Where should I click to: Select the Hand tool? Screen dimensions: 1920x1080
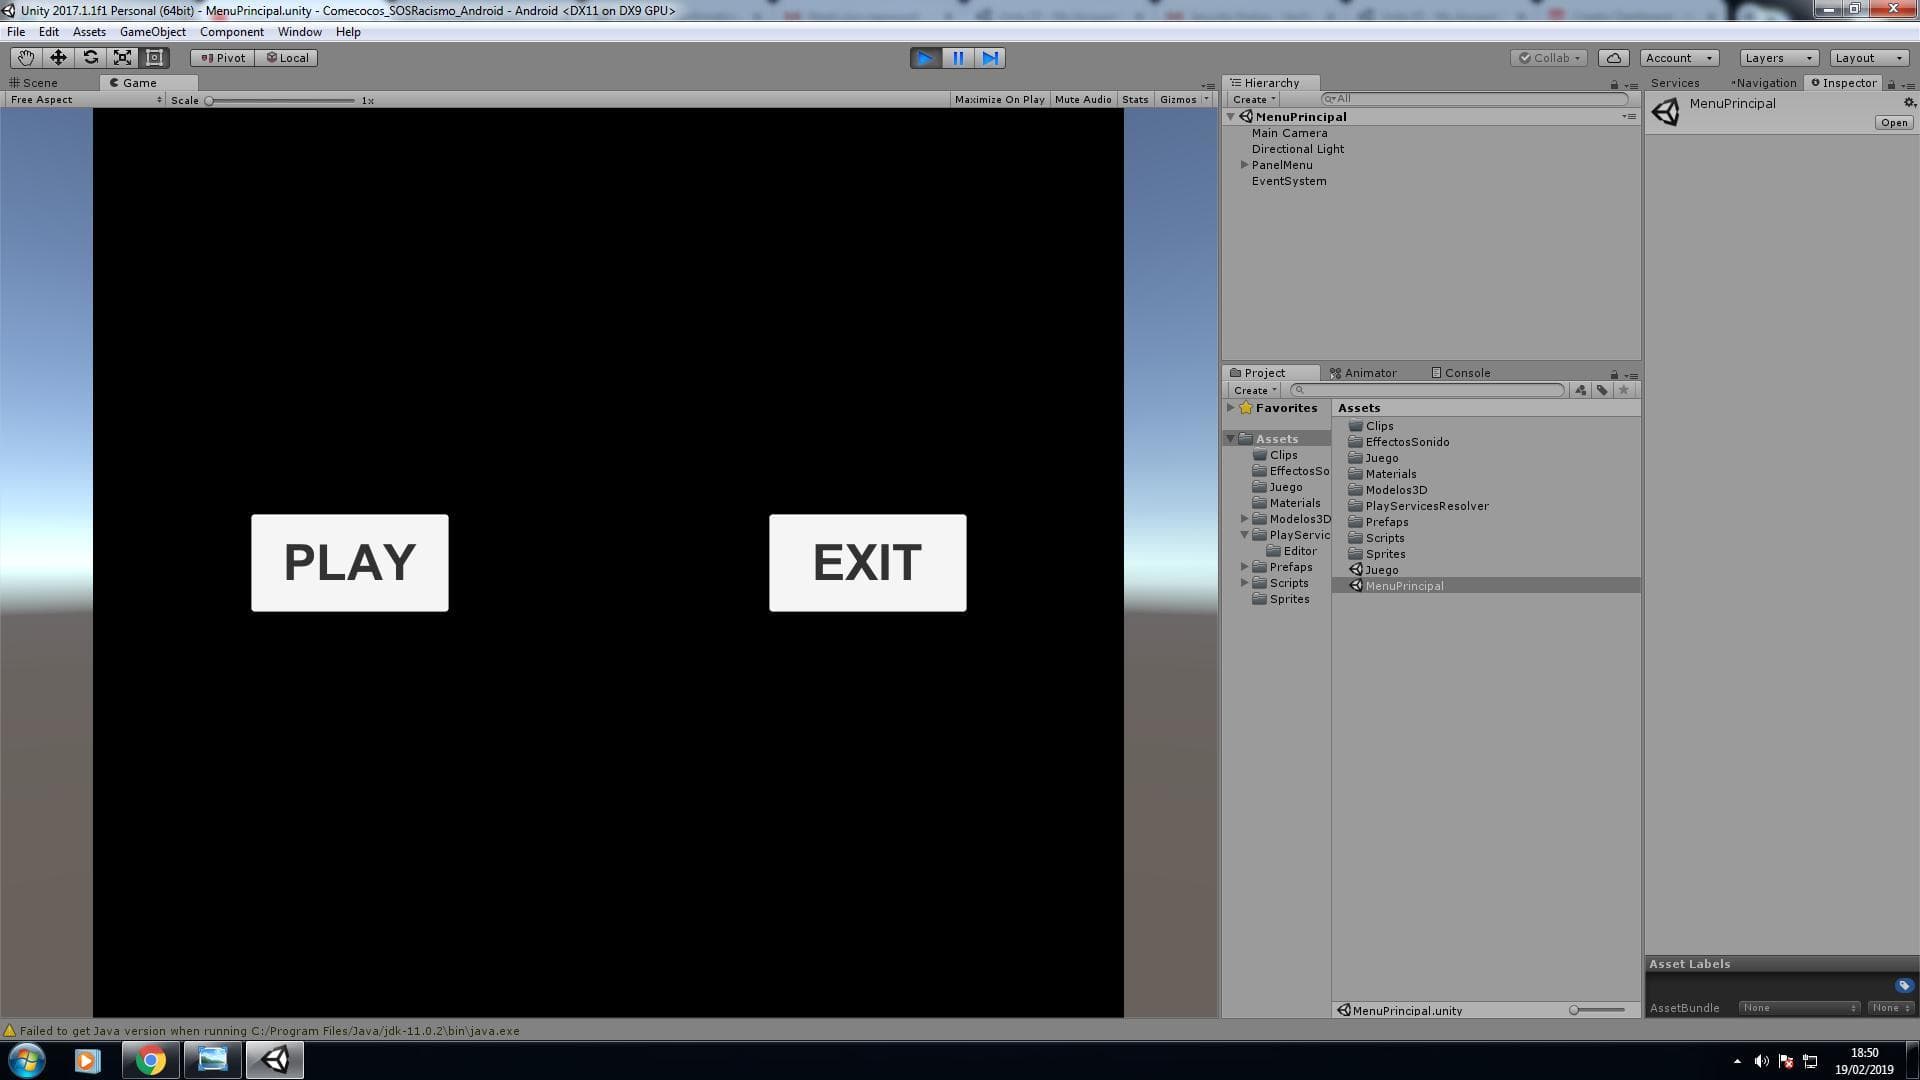coord(25,58)
